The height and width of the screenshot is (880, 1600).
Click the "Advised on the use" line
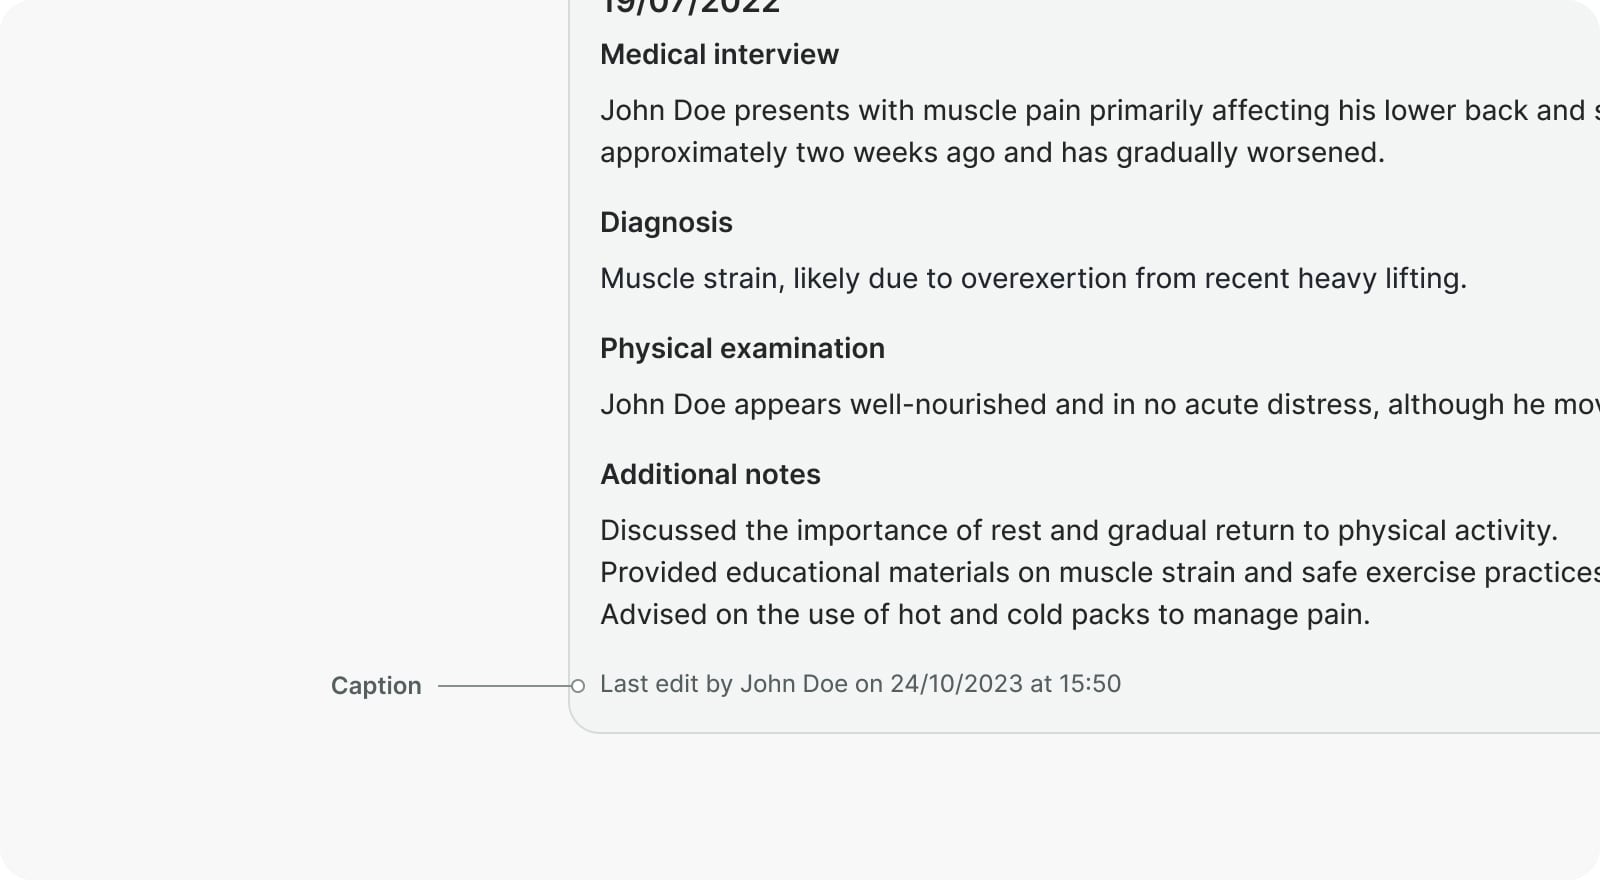coord(984,615)
